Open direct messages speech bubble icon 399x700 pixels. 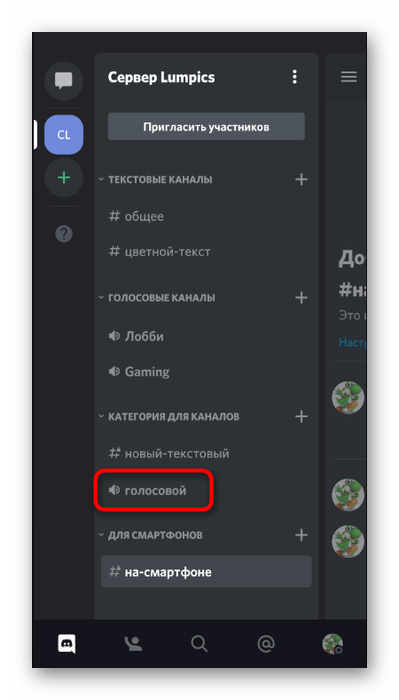[x=64, y=81]
